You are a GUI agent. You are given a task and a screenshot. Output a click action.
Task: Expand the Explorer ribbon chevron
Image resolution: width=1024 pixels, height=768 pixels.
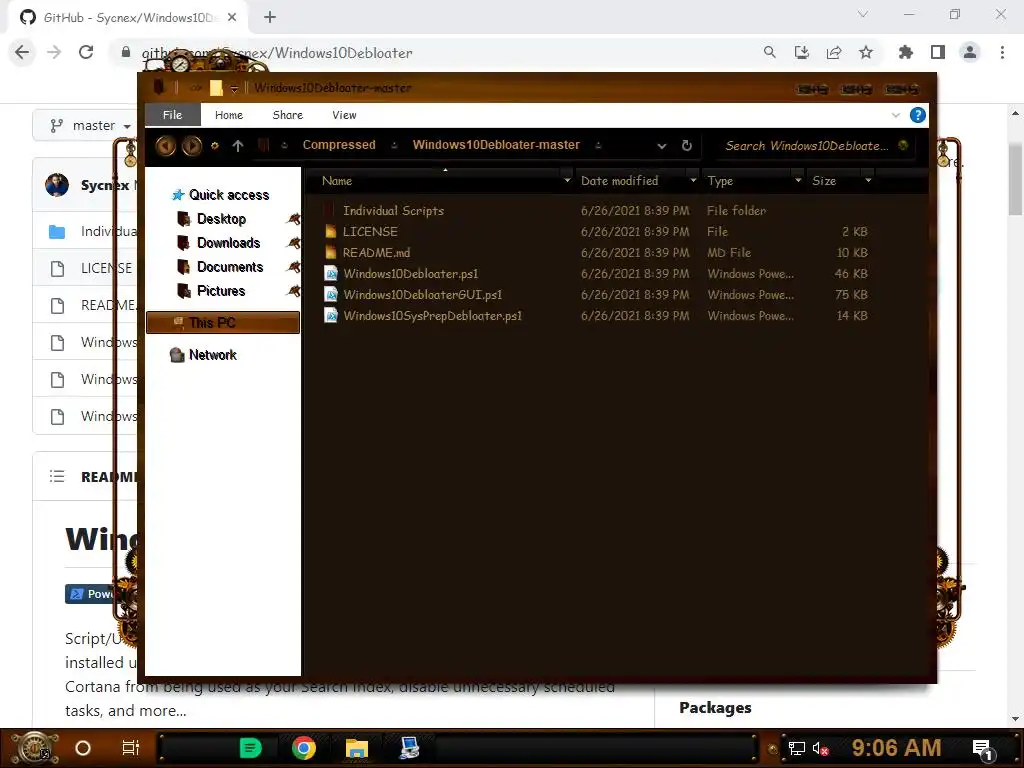pos(895,116)
